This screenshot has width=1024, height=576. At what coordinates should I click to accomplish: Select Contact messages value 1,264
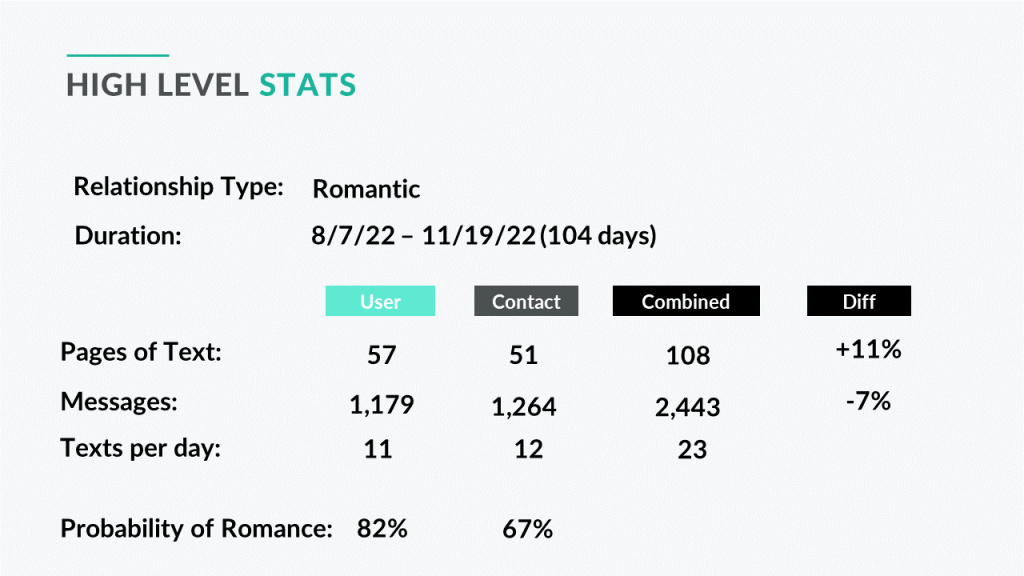[x=524, y=407]
